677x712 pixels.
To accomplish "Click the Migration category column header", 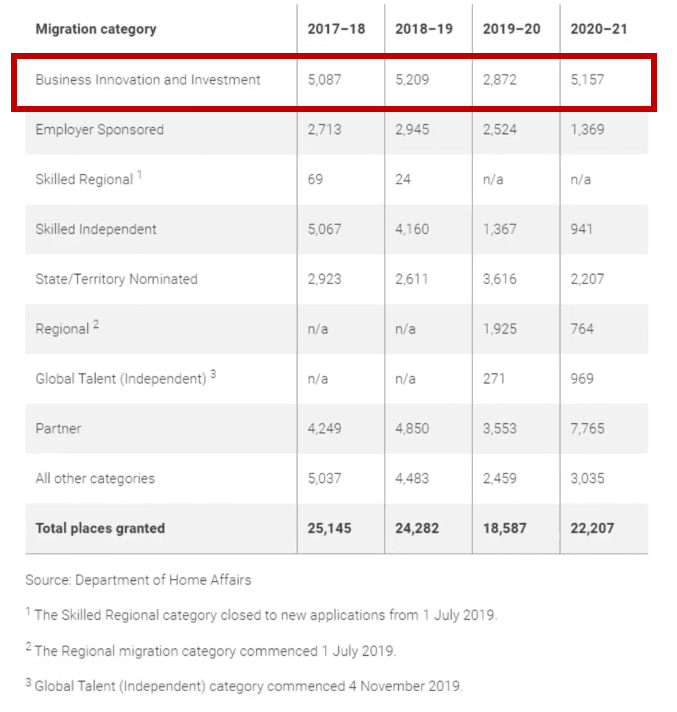I will 96,29.
